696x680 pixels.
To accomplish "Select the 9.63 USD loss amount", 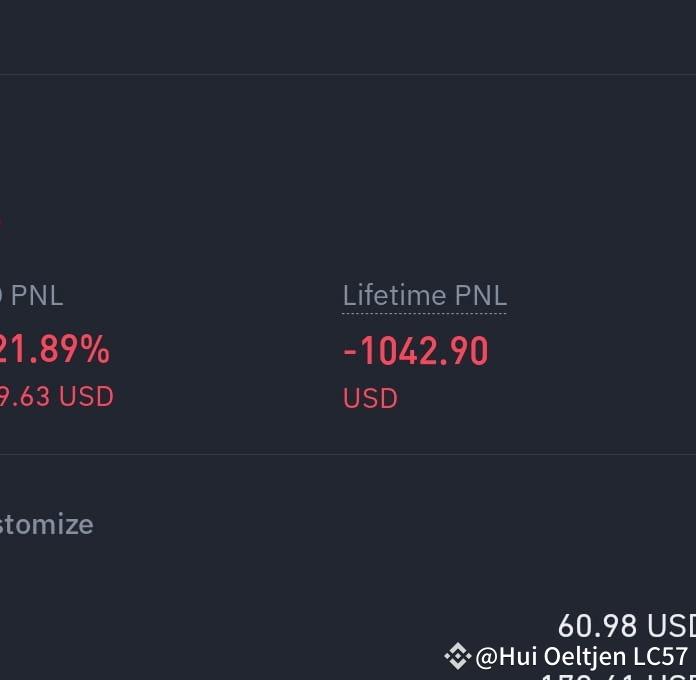I will [56, 396].
